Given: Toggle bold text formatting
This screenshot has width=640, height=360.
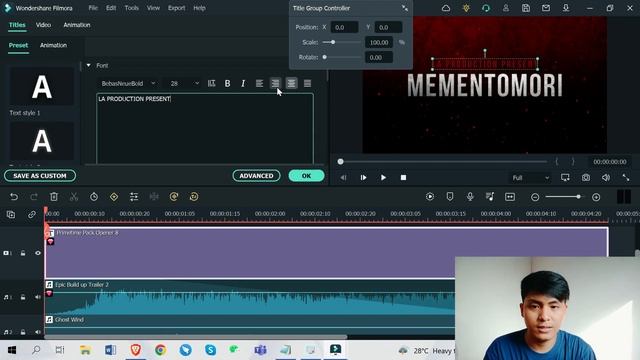Looking at the screenshot, I should pos(227,83).
